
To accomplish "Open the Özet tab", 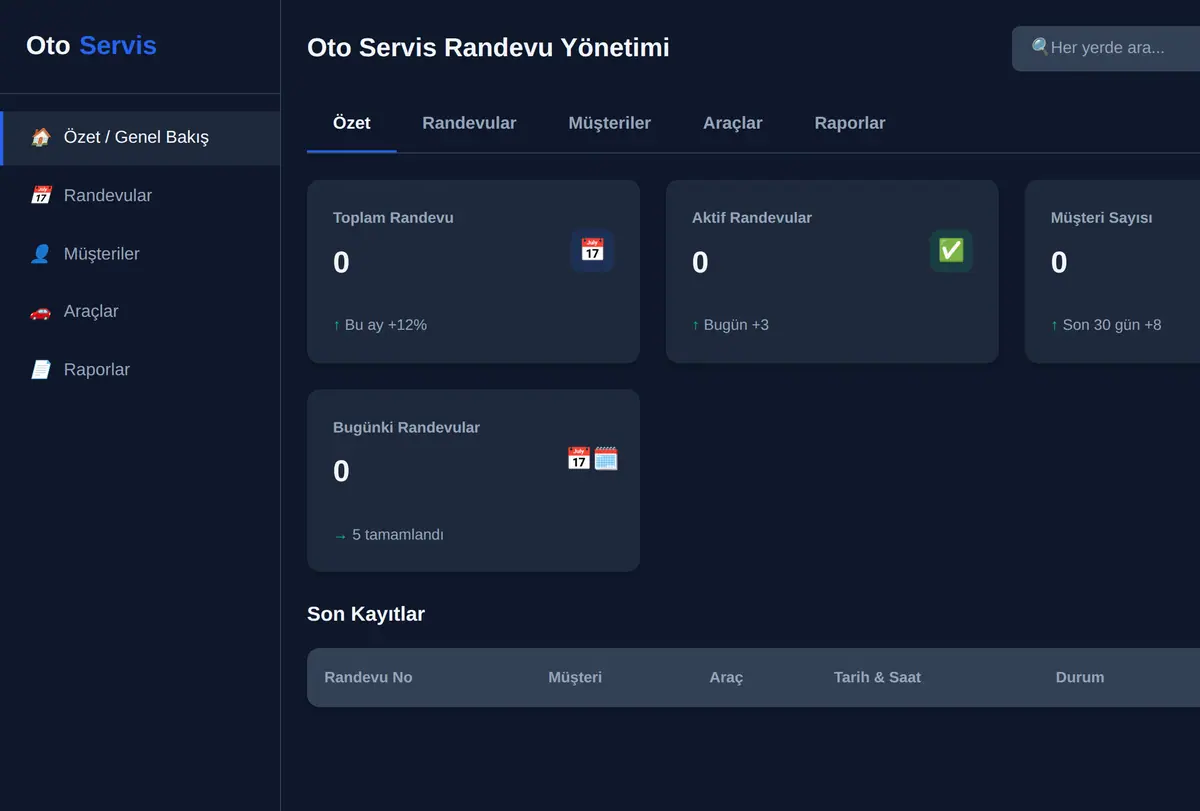I will [x=352, y=123].
